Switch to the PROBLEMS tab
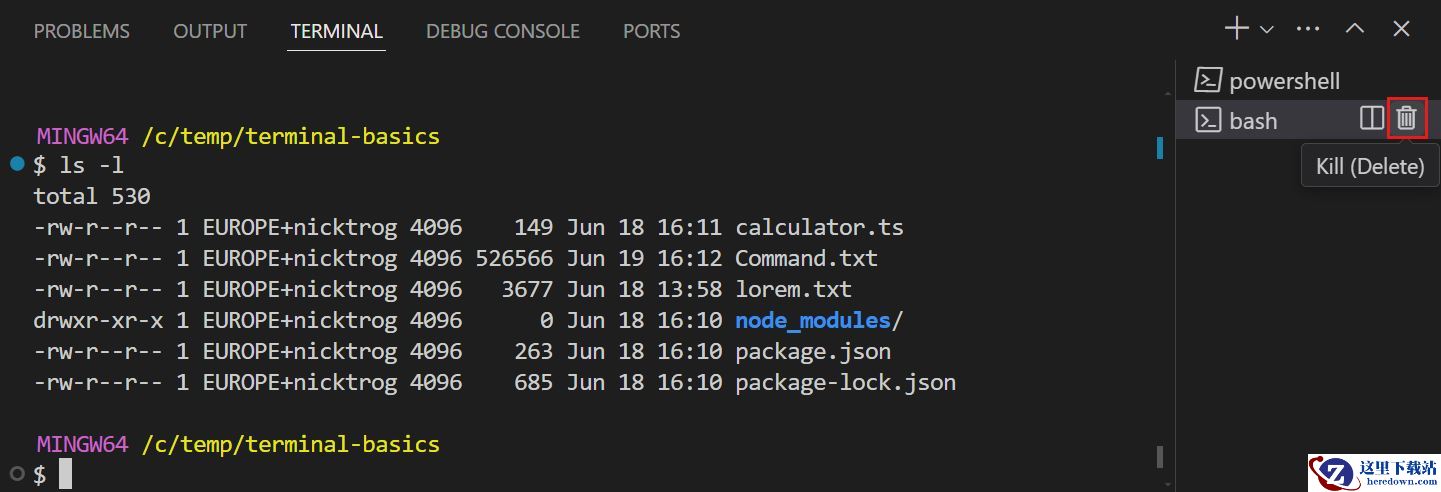 82,31
